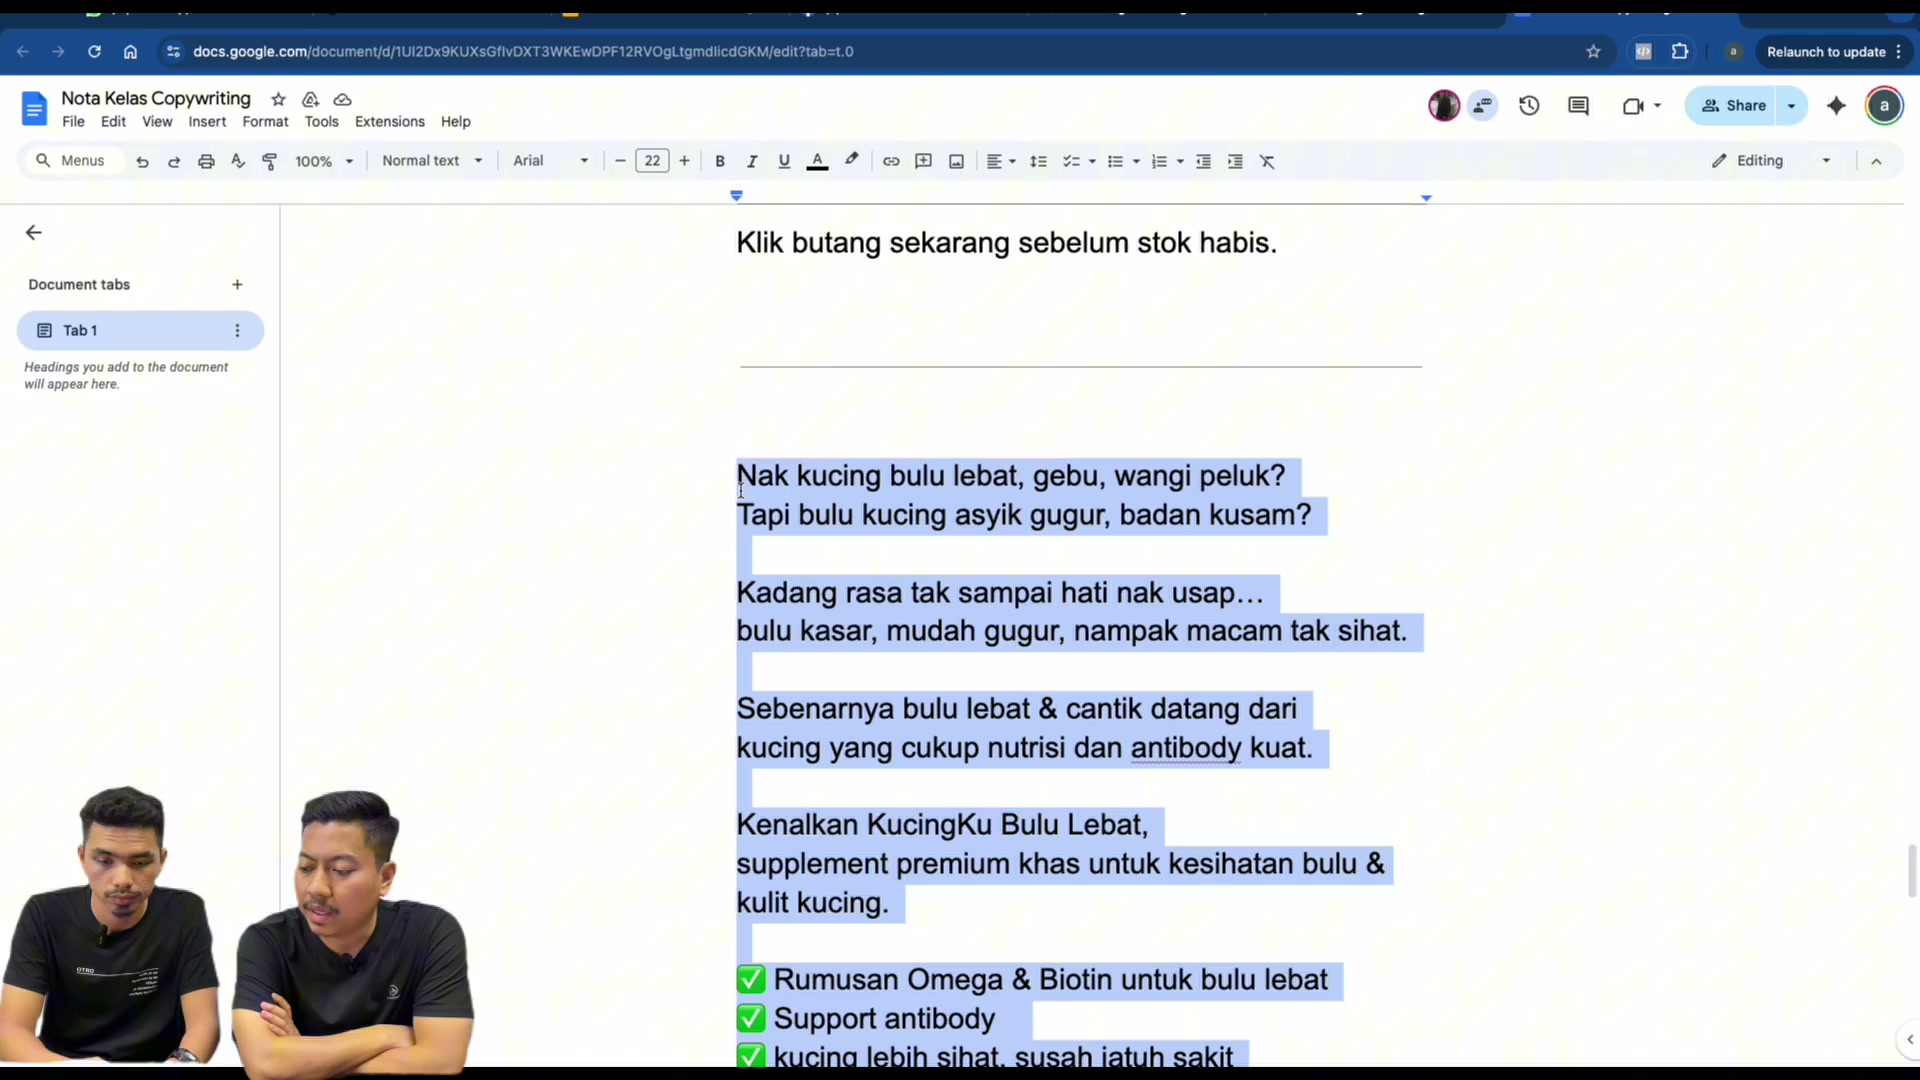Open Gemini sparkle assistant icon

[1836, 105]
